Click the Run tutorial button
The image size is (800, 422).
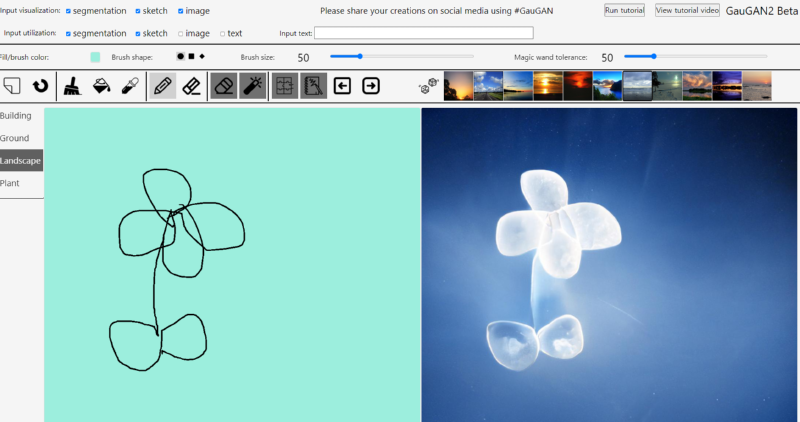pyautogui.click(x=624, y=10)
